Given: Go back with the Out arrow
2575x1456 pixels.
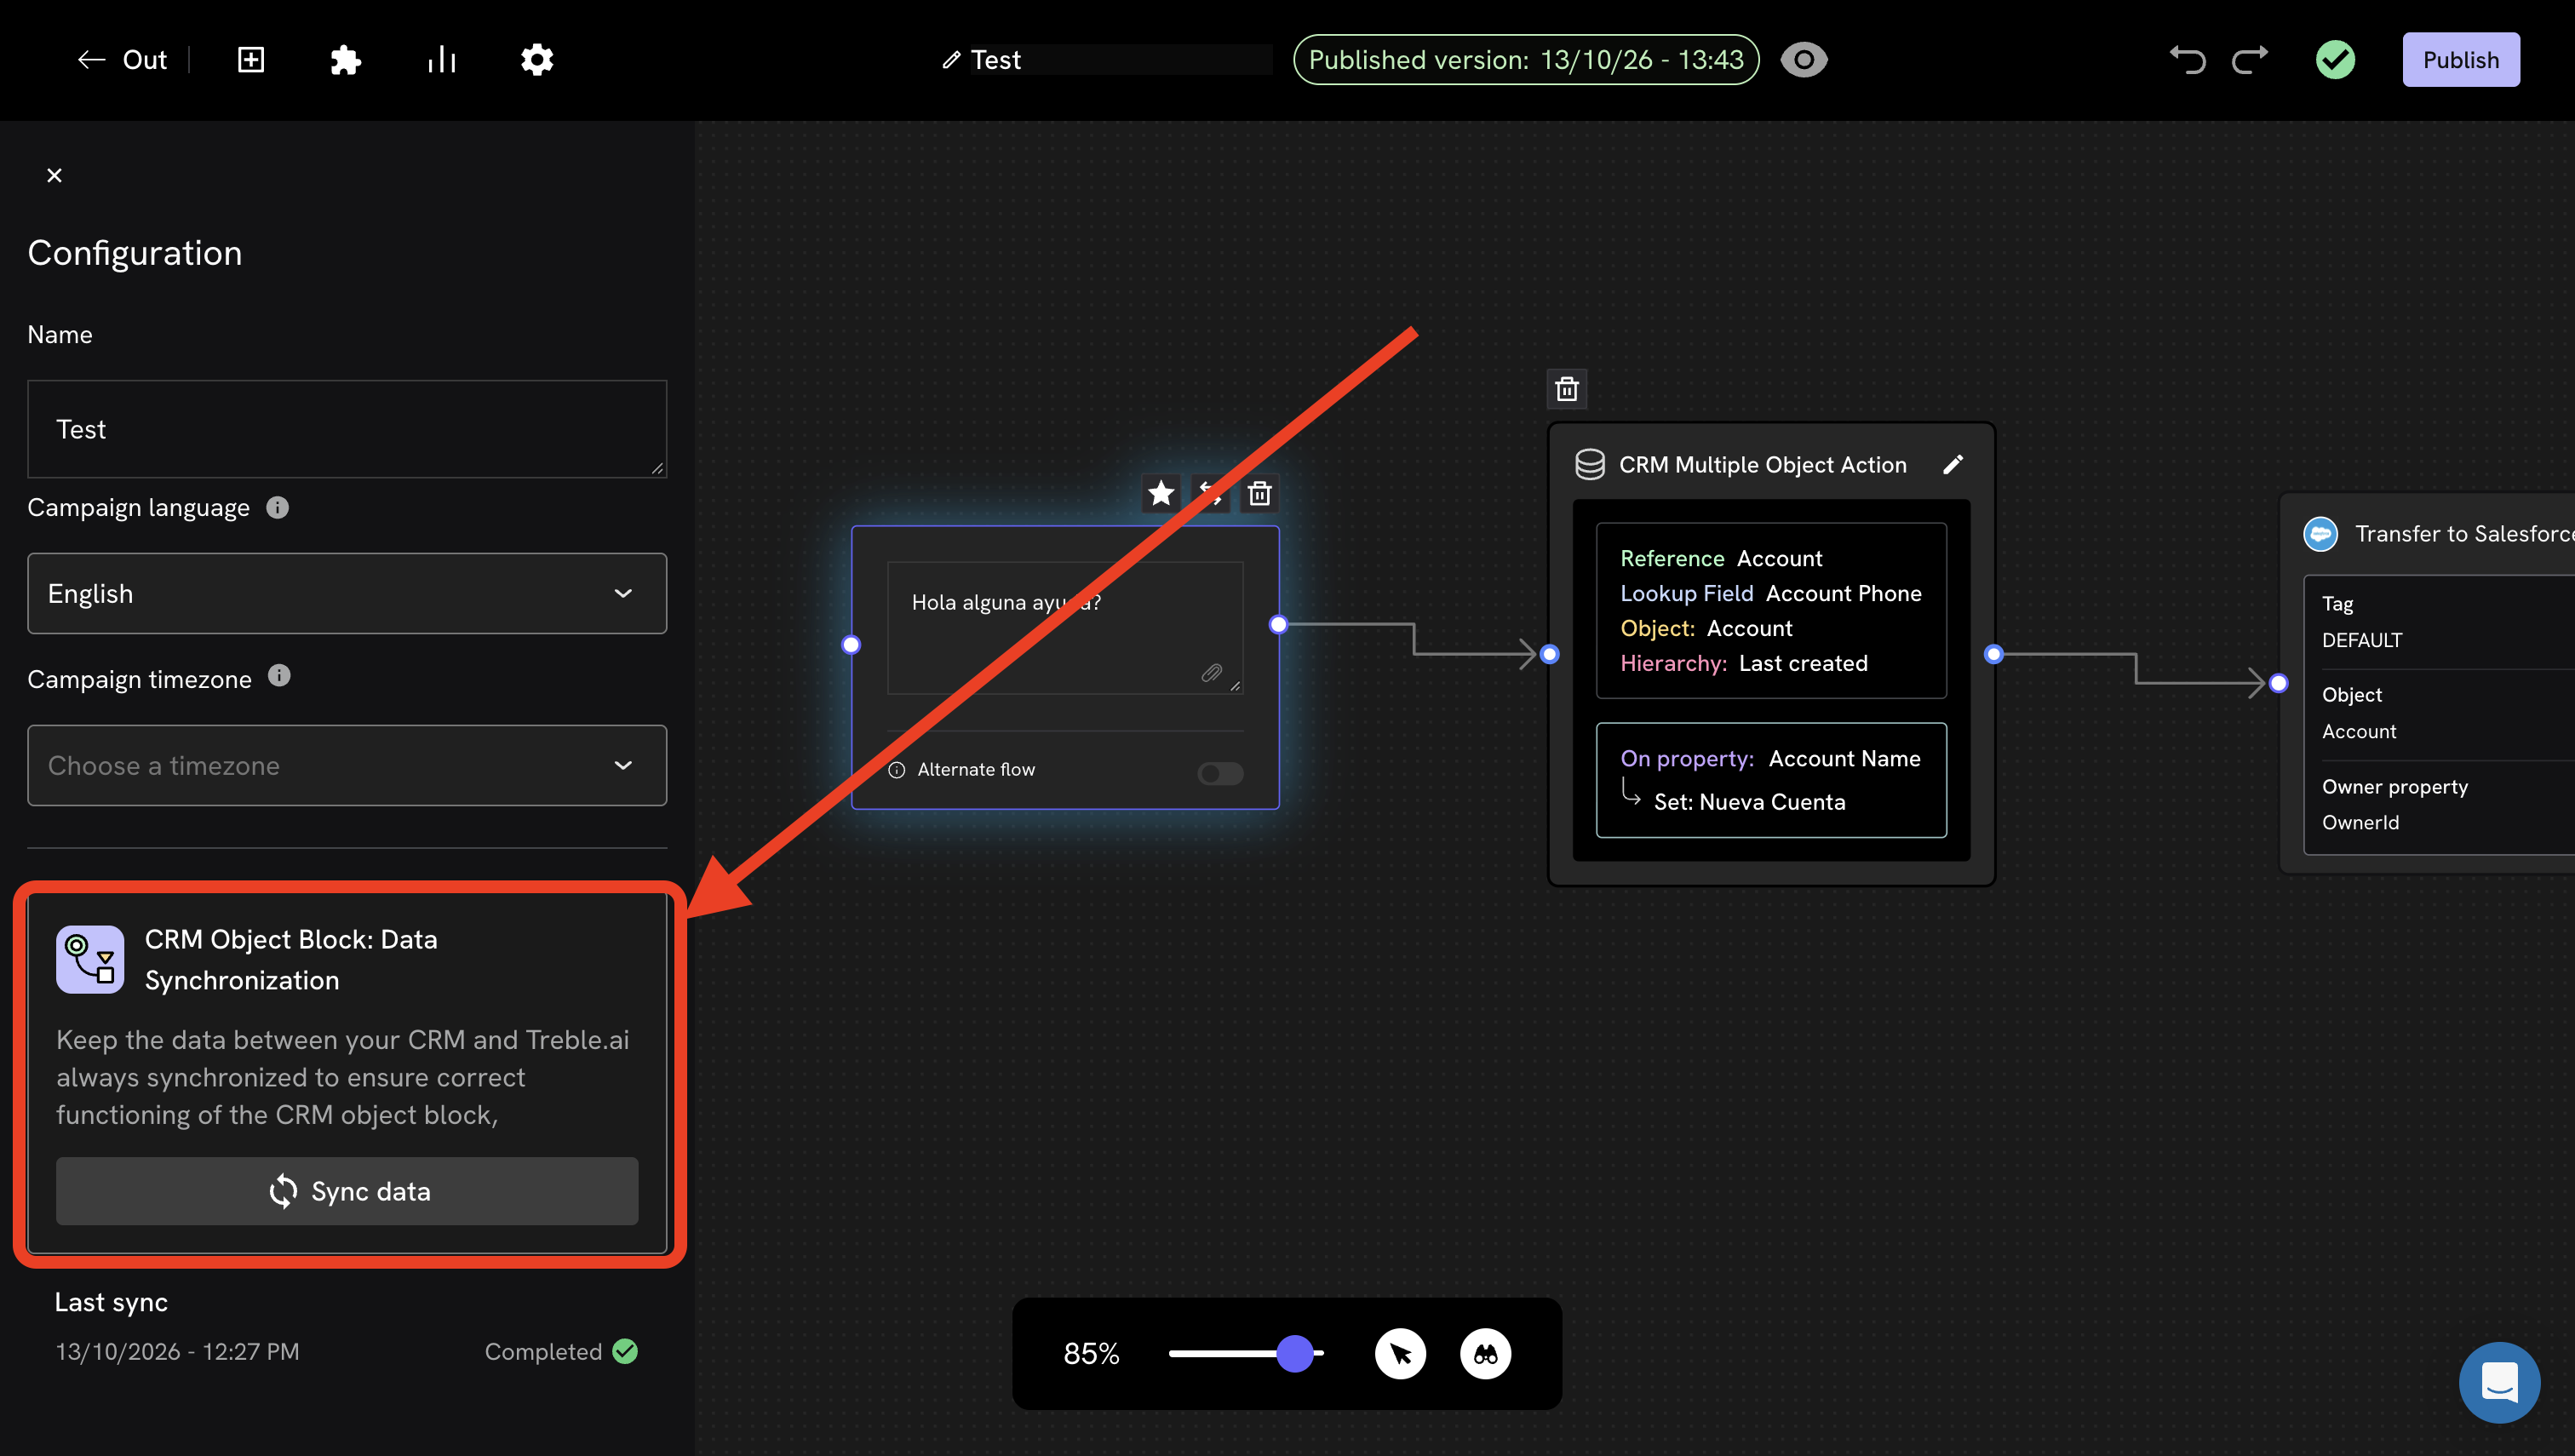Looking at the screenshot, I should 121,60.
